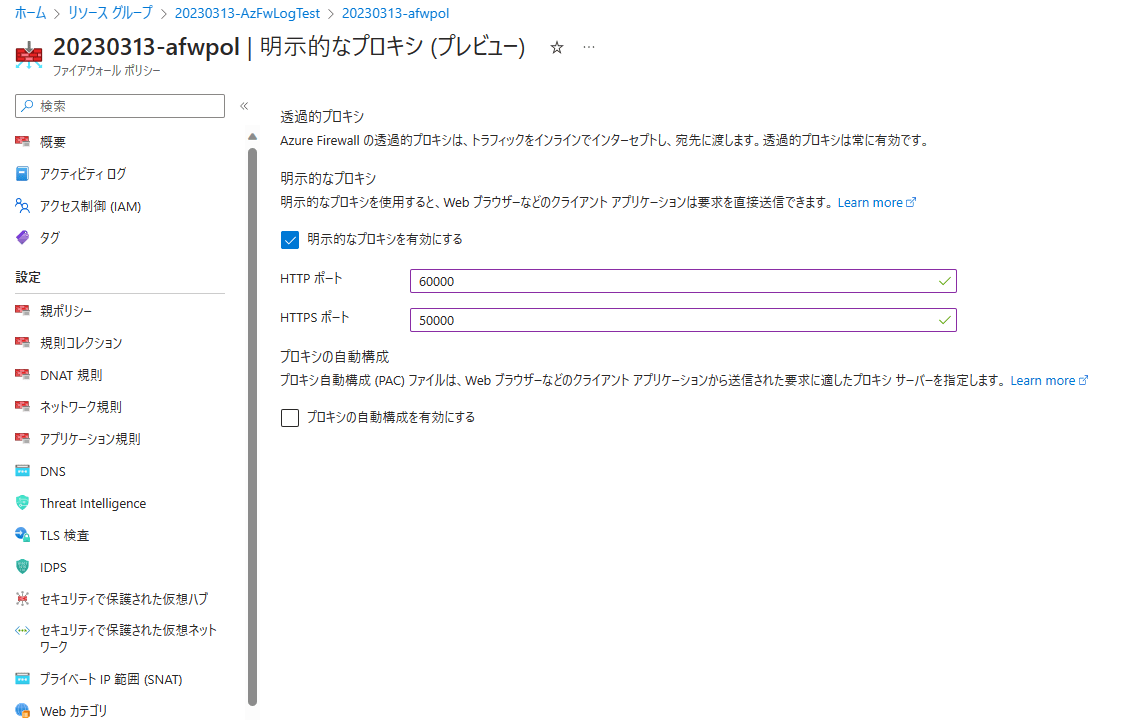
Task: Open 20230313-AzFwLogTest breadcrumb link
Action: [x=247, y=13]
